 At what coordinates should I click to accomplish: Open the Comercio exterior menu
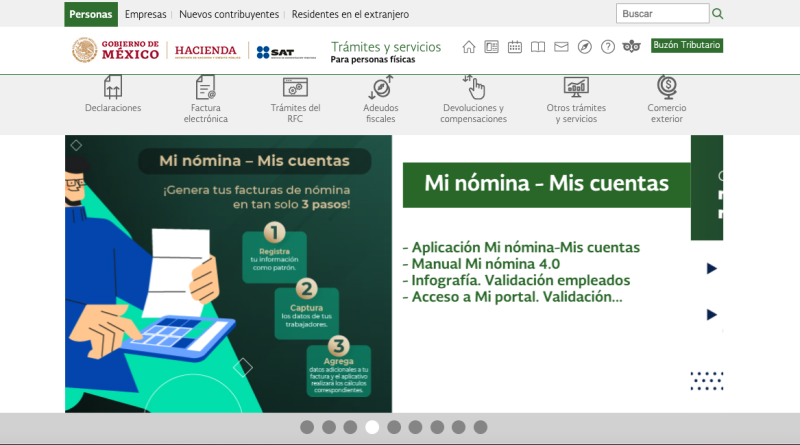point(666,101)
